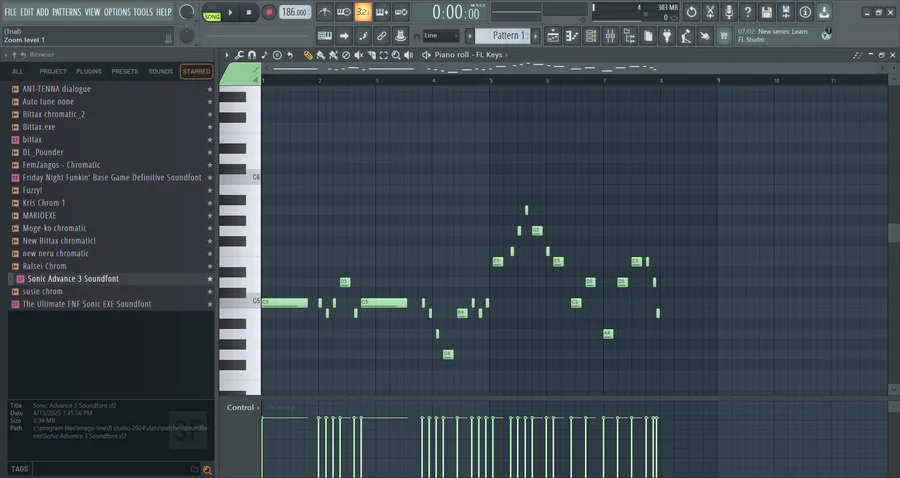Image resolution: width=900 pixels, height=478 pixels.
Task: Select the piano roll Zoom magnifier tool
Action: point(396,55)
